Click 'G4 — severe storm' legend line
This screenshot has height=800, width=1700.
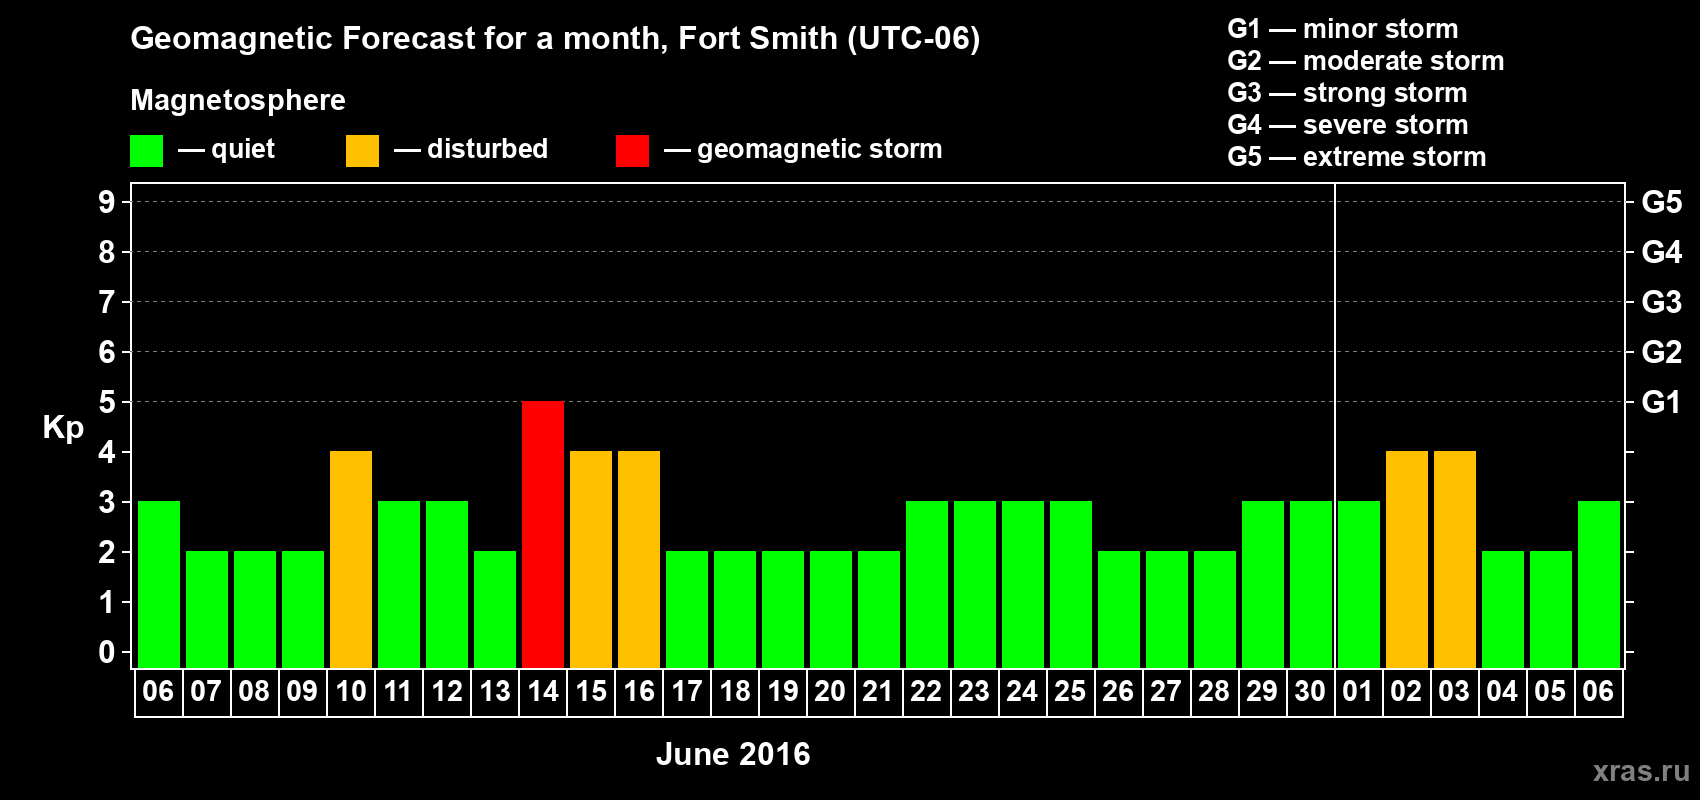(x=1348, y=125)
